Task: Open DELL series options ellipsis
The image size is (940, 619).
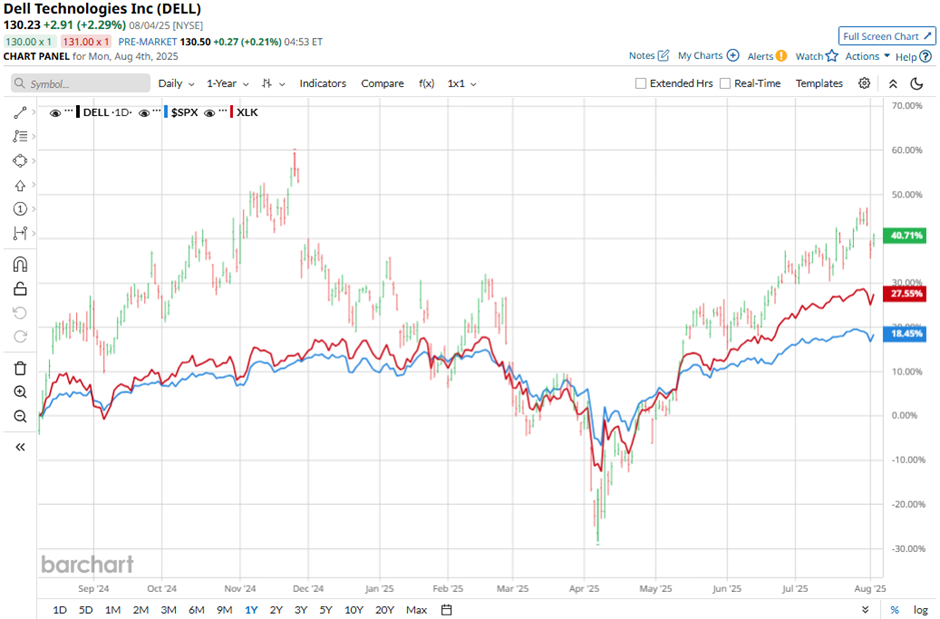Action: 68,111
